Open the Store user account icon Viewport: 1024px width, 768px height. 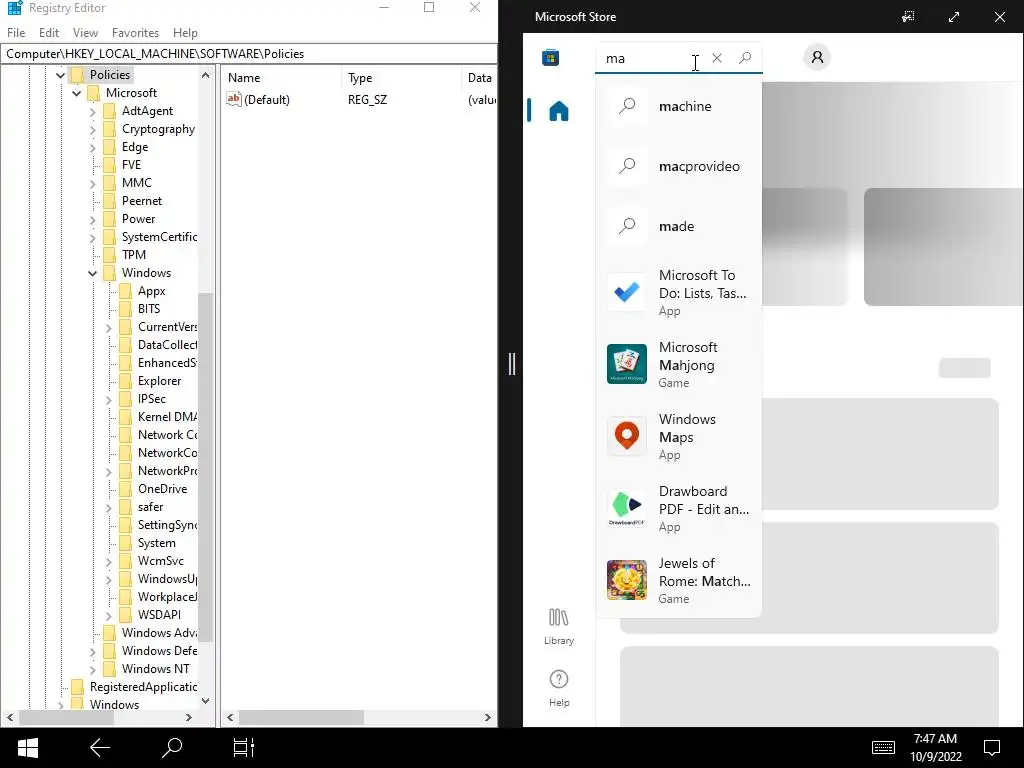click(x=817, y=57)
